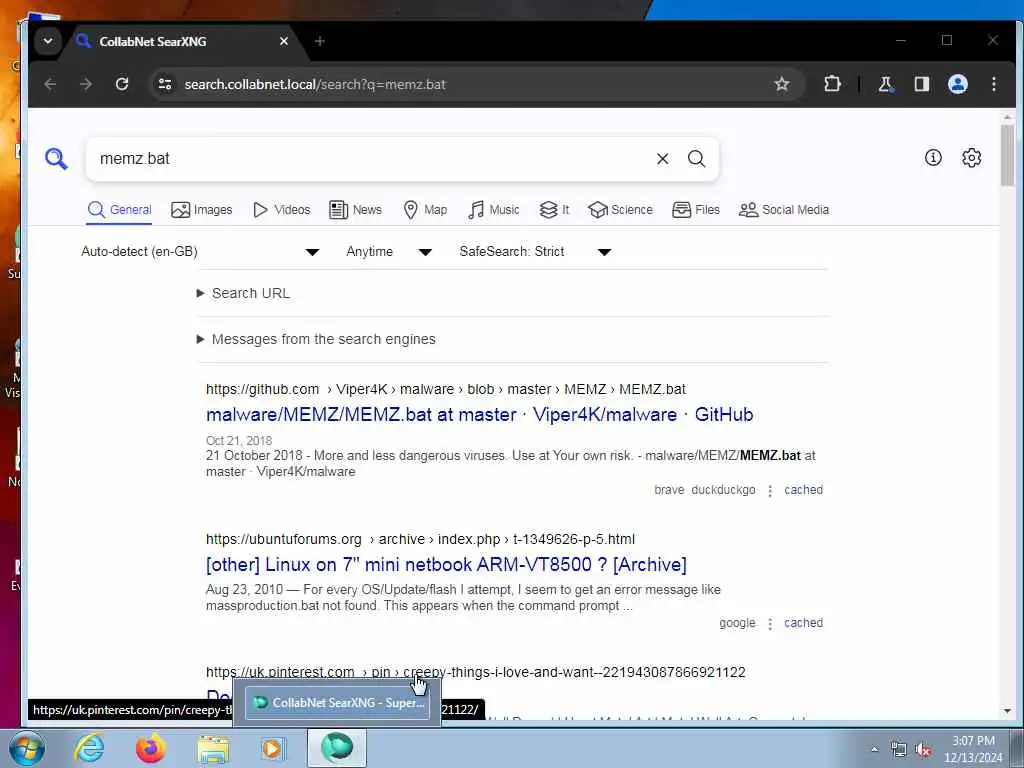Open the browser three-dot menu

point(994,84)
